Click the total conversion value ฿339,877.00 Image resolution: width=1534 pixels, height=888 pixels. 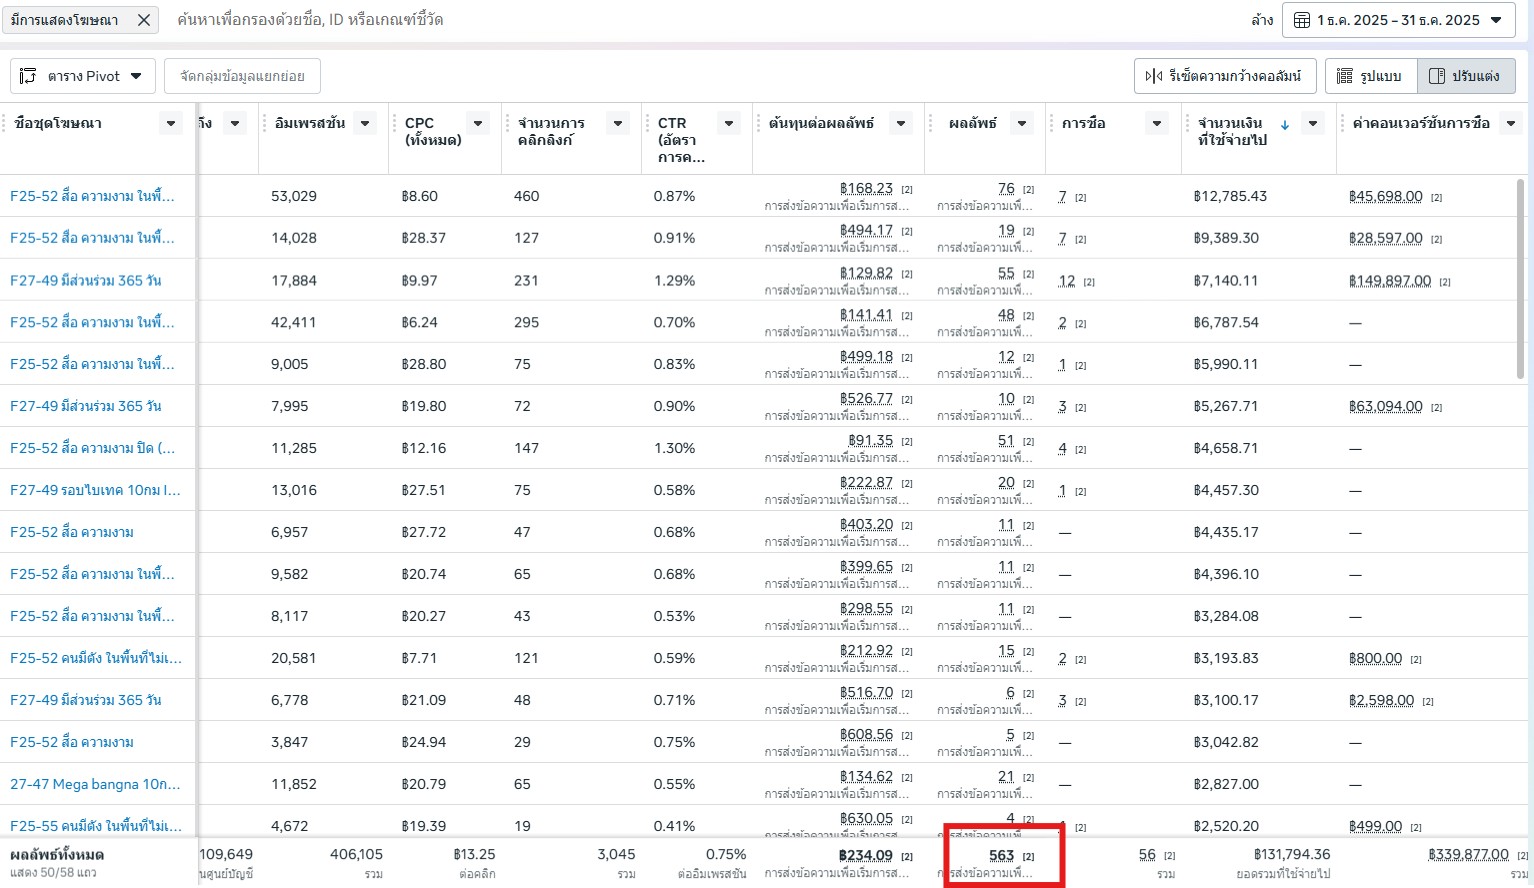click(x=1468, y=854)
